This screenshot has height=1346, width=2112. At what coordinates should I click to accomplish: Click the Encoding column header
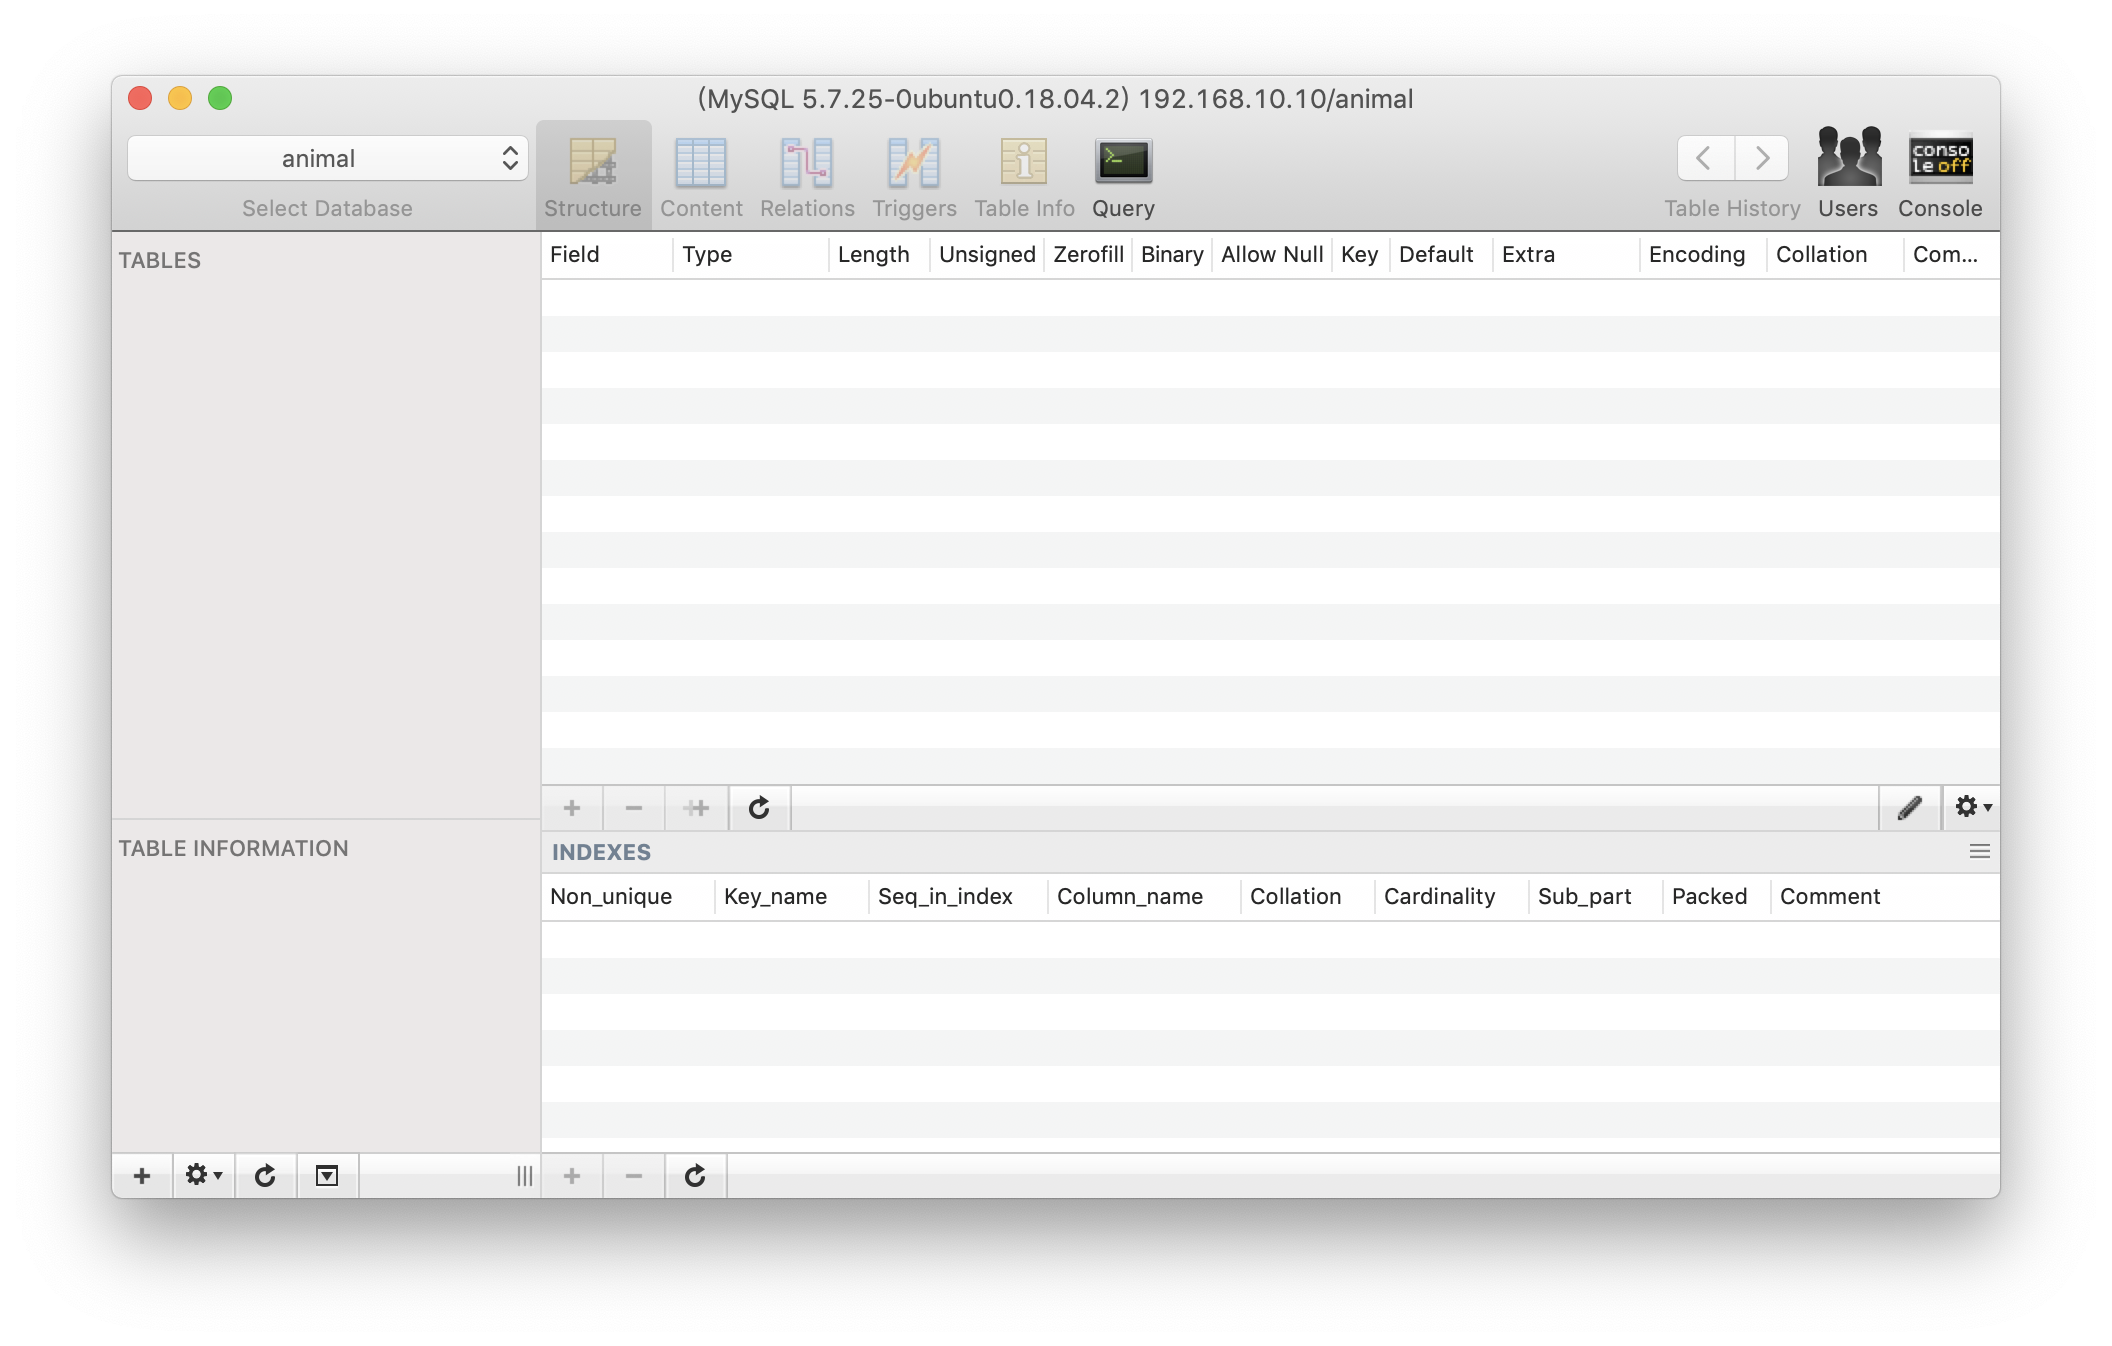[x=1703, y=255]
